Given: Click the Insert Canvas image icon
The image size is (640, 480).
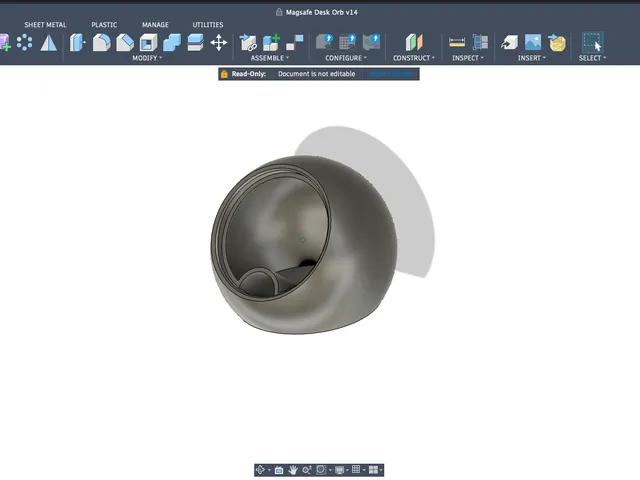Looking at the screenshot, I should pyautogui.click(x=533, y=42).
